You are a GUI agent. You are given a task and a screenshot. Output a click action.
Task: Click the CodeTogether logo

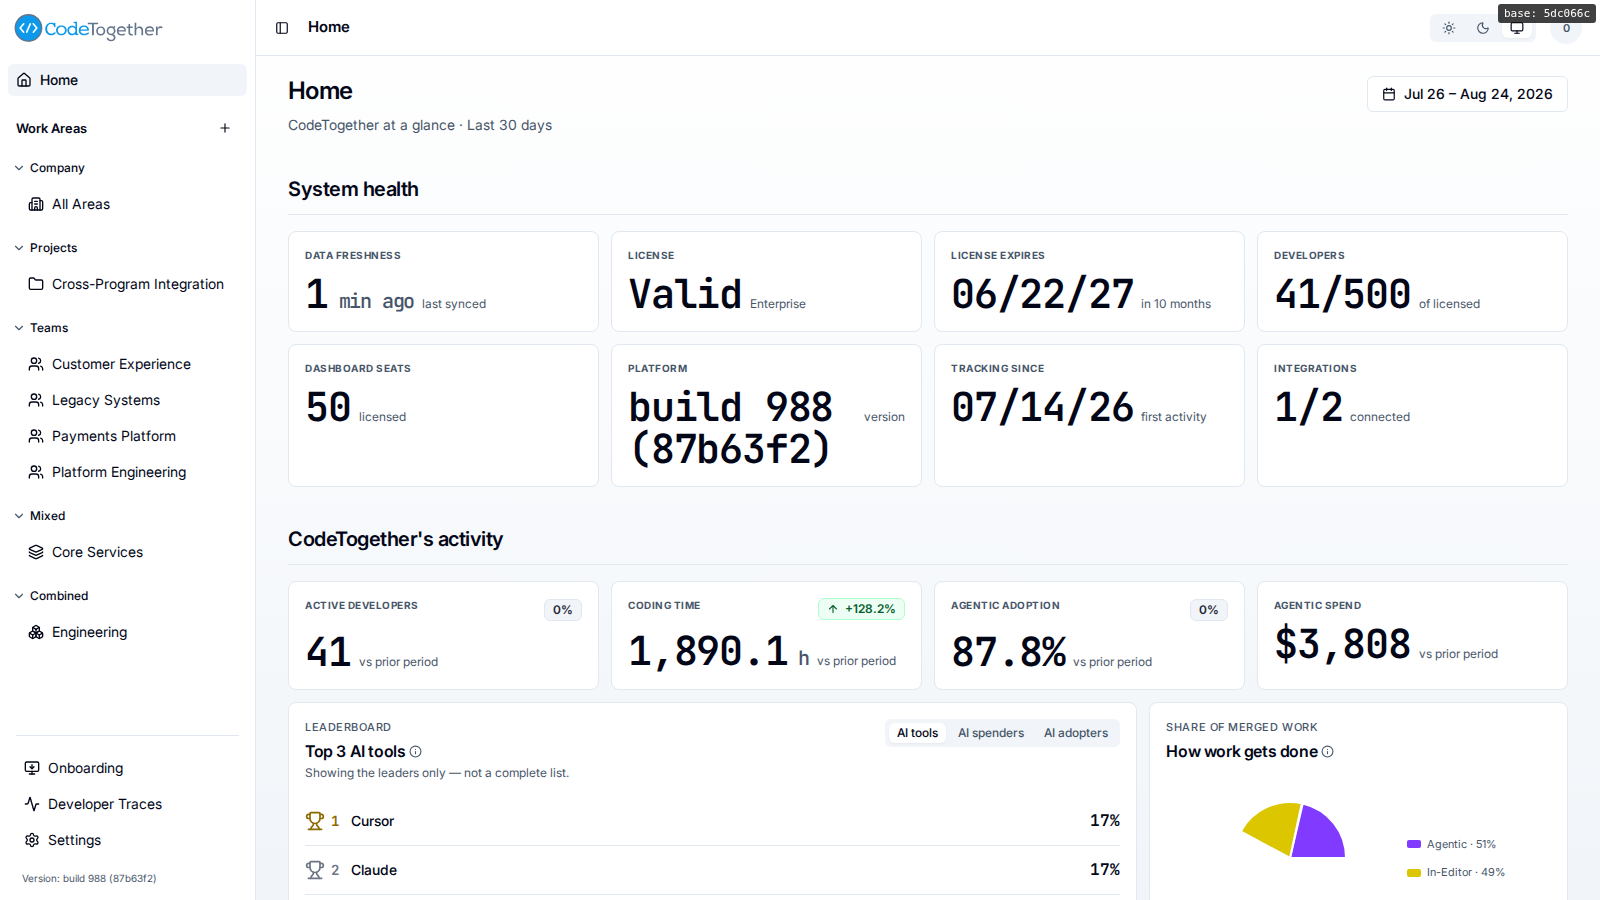88,29
